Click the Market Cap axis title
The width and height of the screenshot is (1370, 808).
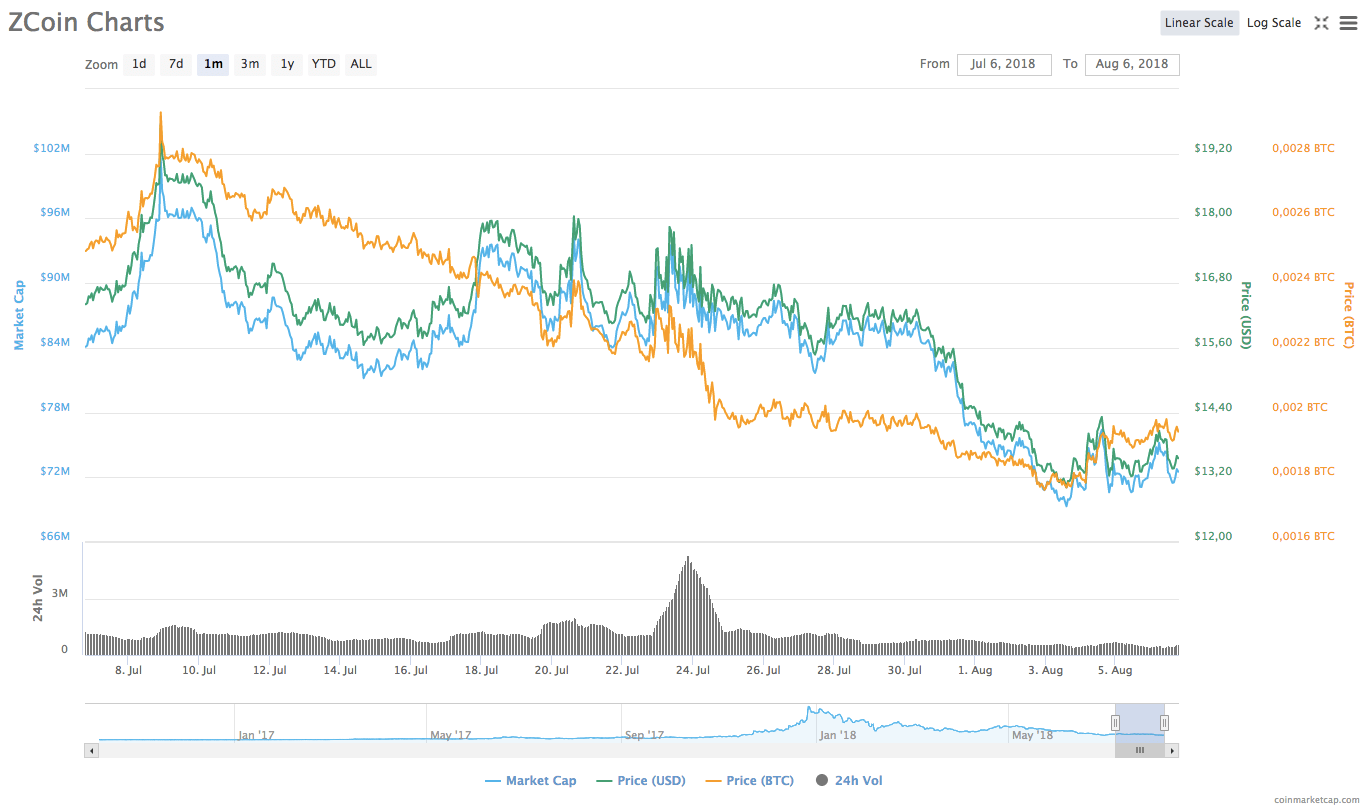[x=18, y=315]
